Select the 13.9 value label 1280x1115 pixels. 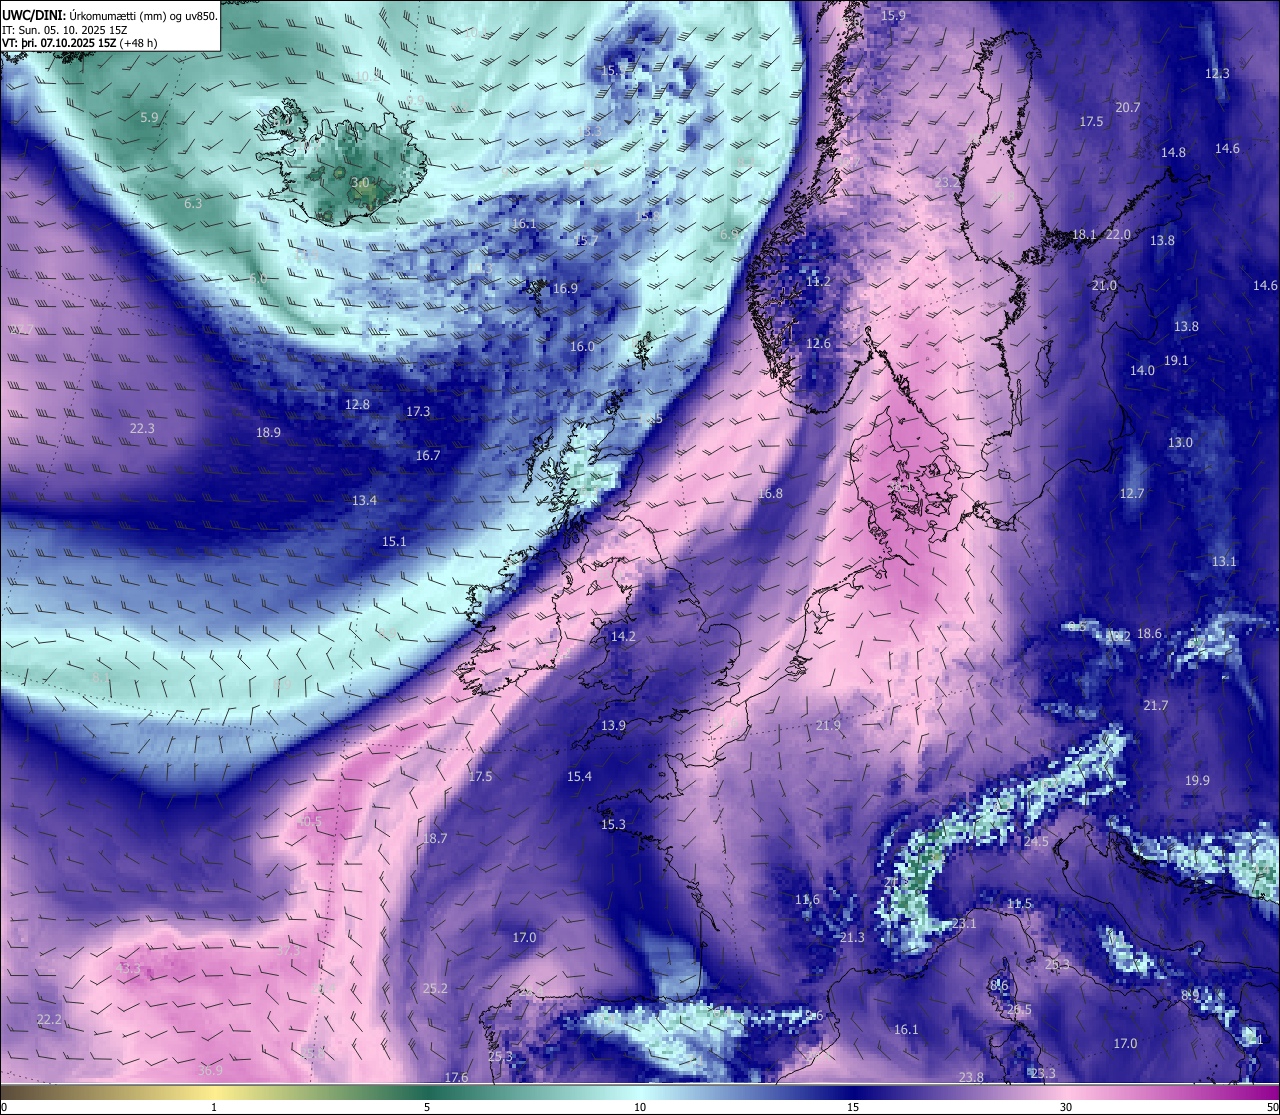613,726
